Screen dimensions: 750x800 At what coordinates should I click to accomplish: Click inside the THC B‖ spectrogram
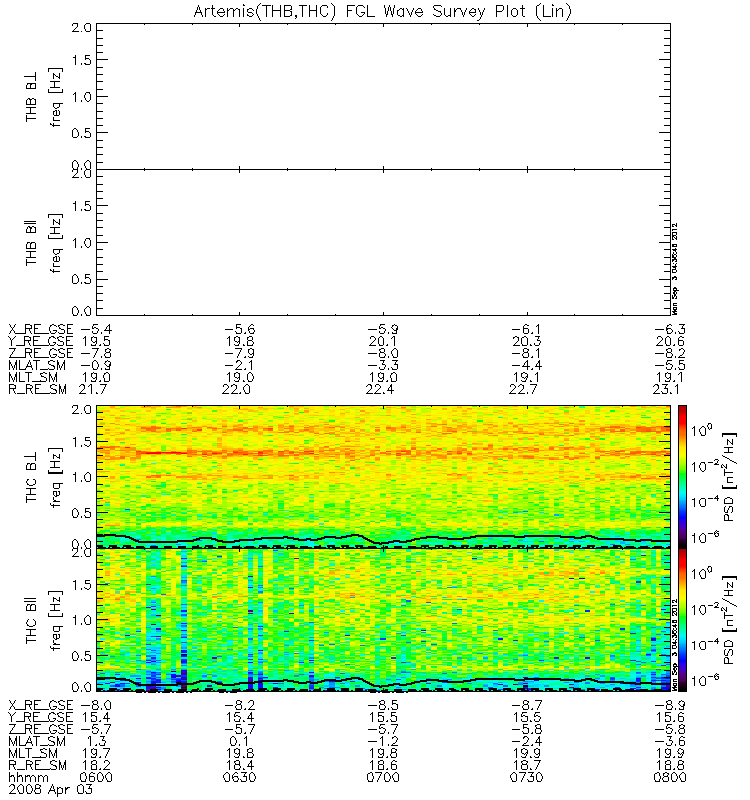(x=383, y=620)
